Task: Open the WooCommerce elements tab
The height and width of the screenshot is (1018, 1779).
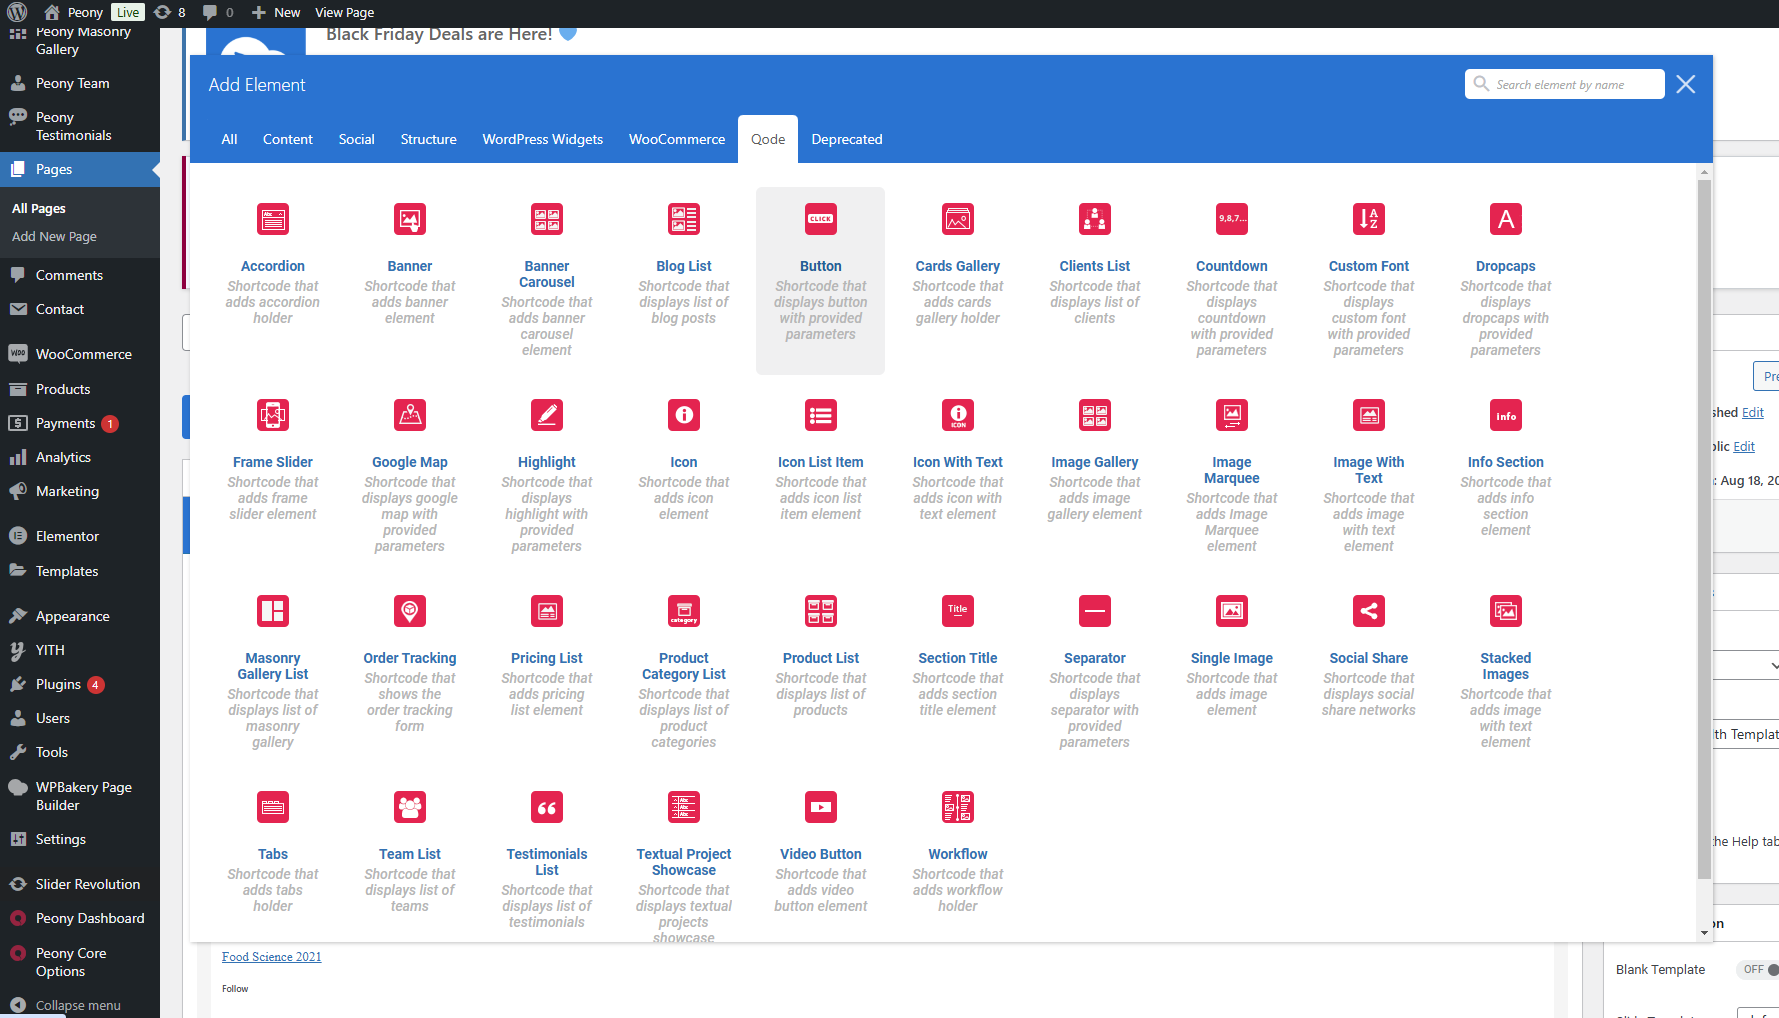Action: tap(677, 139)
